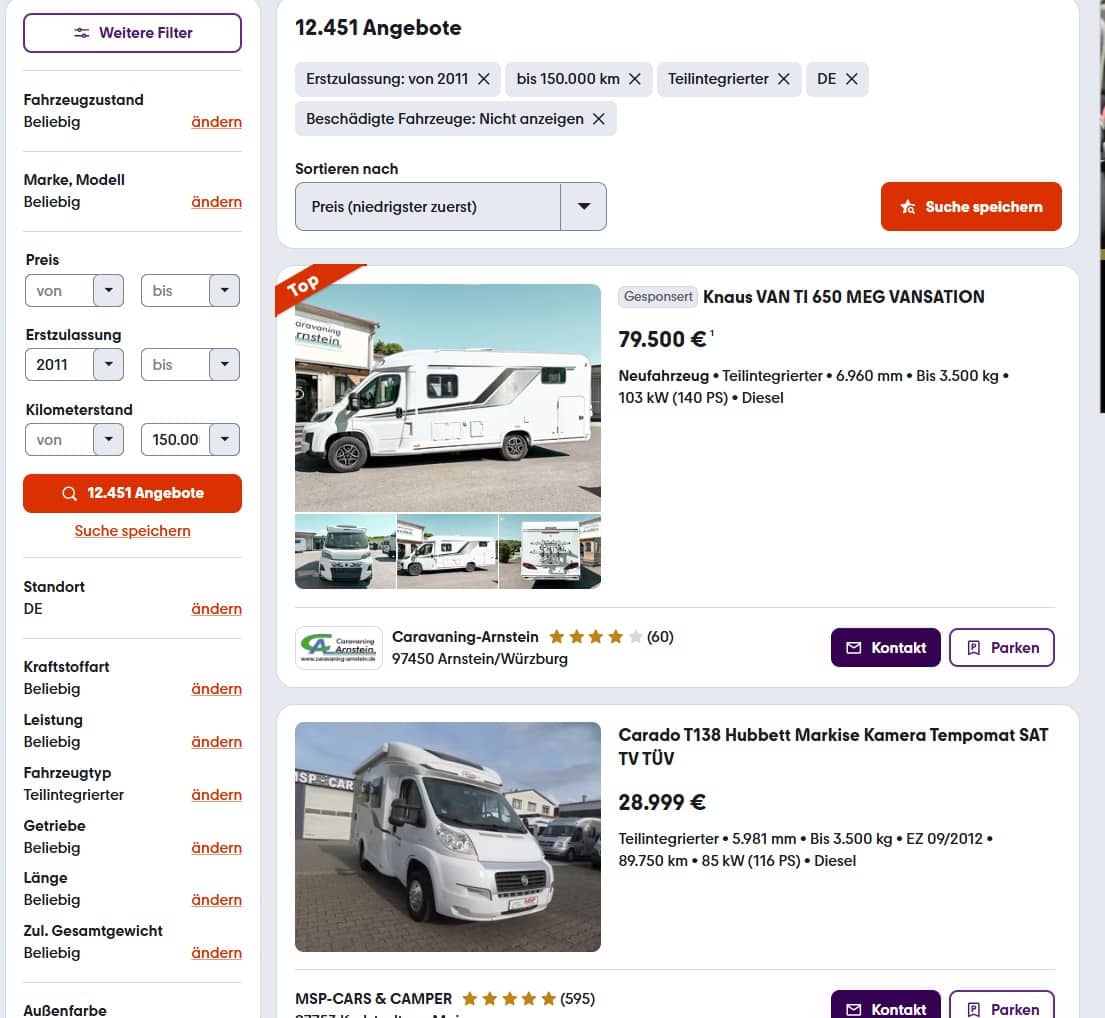
Task: Click the magnifier icon in the red search button
Action: coord(70,493)
